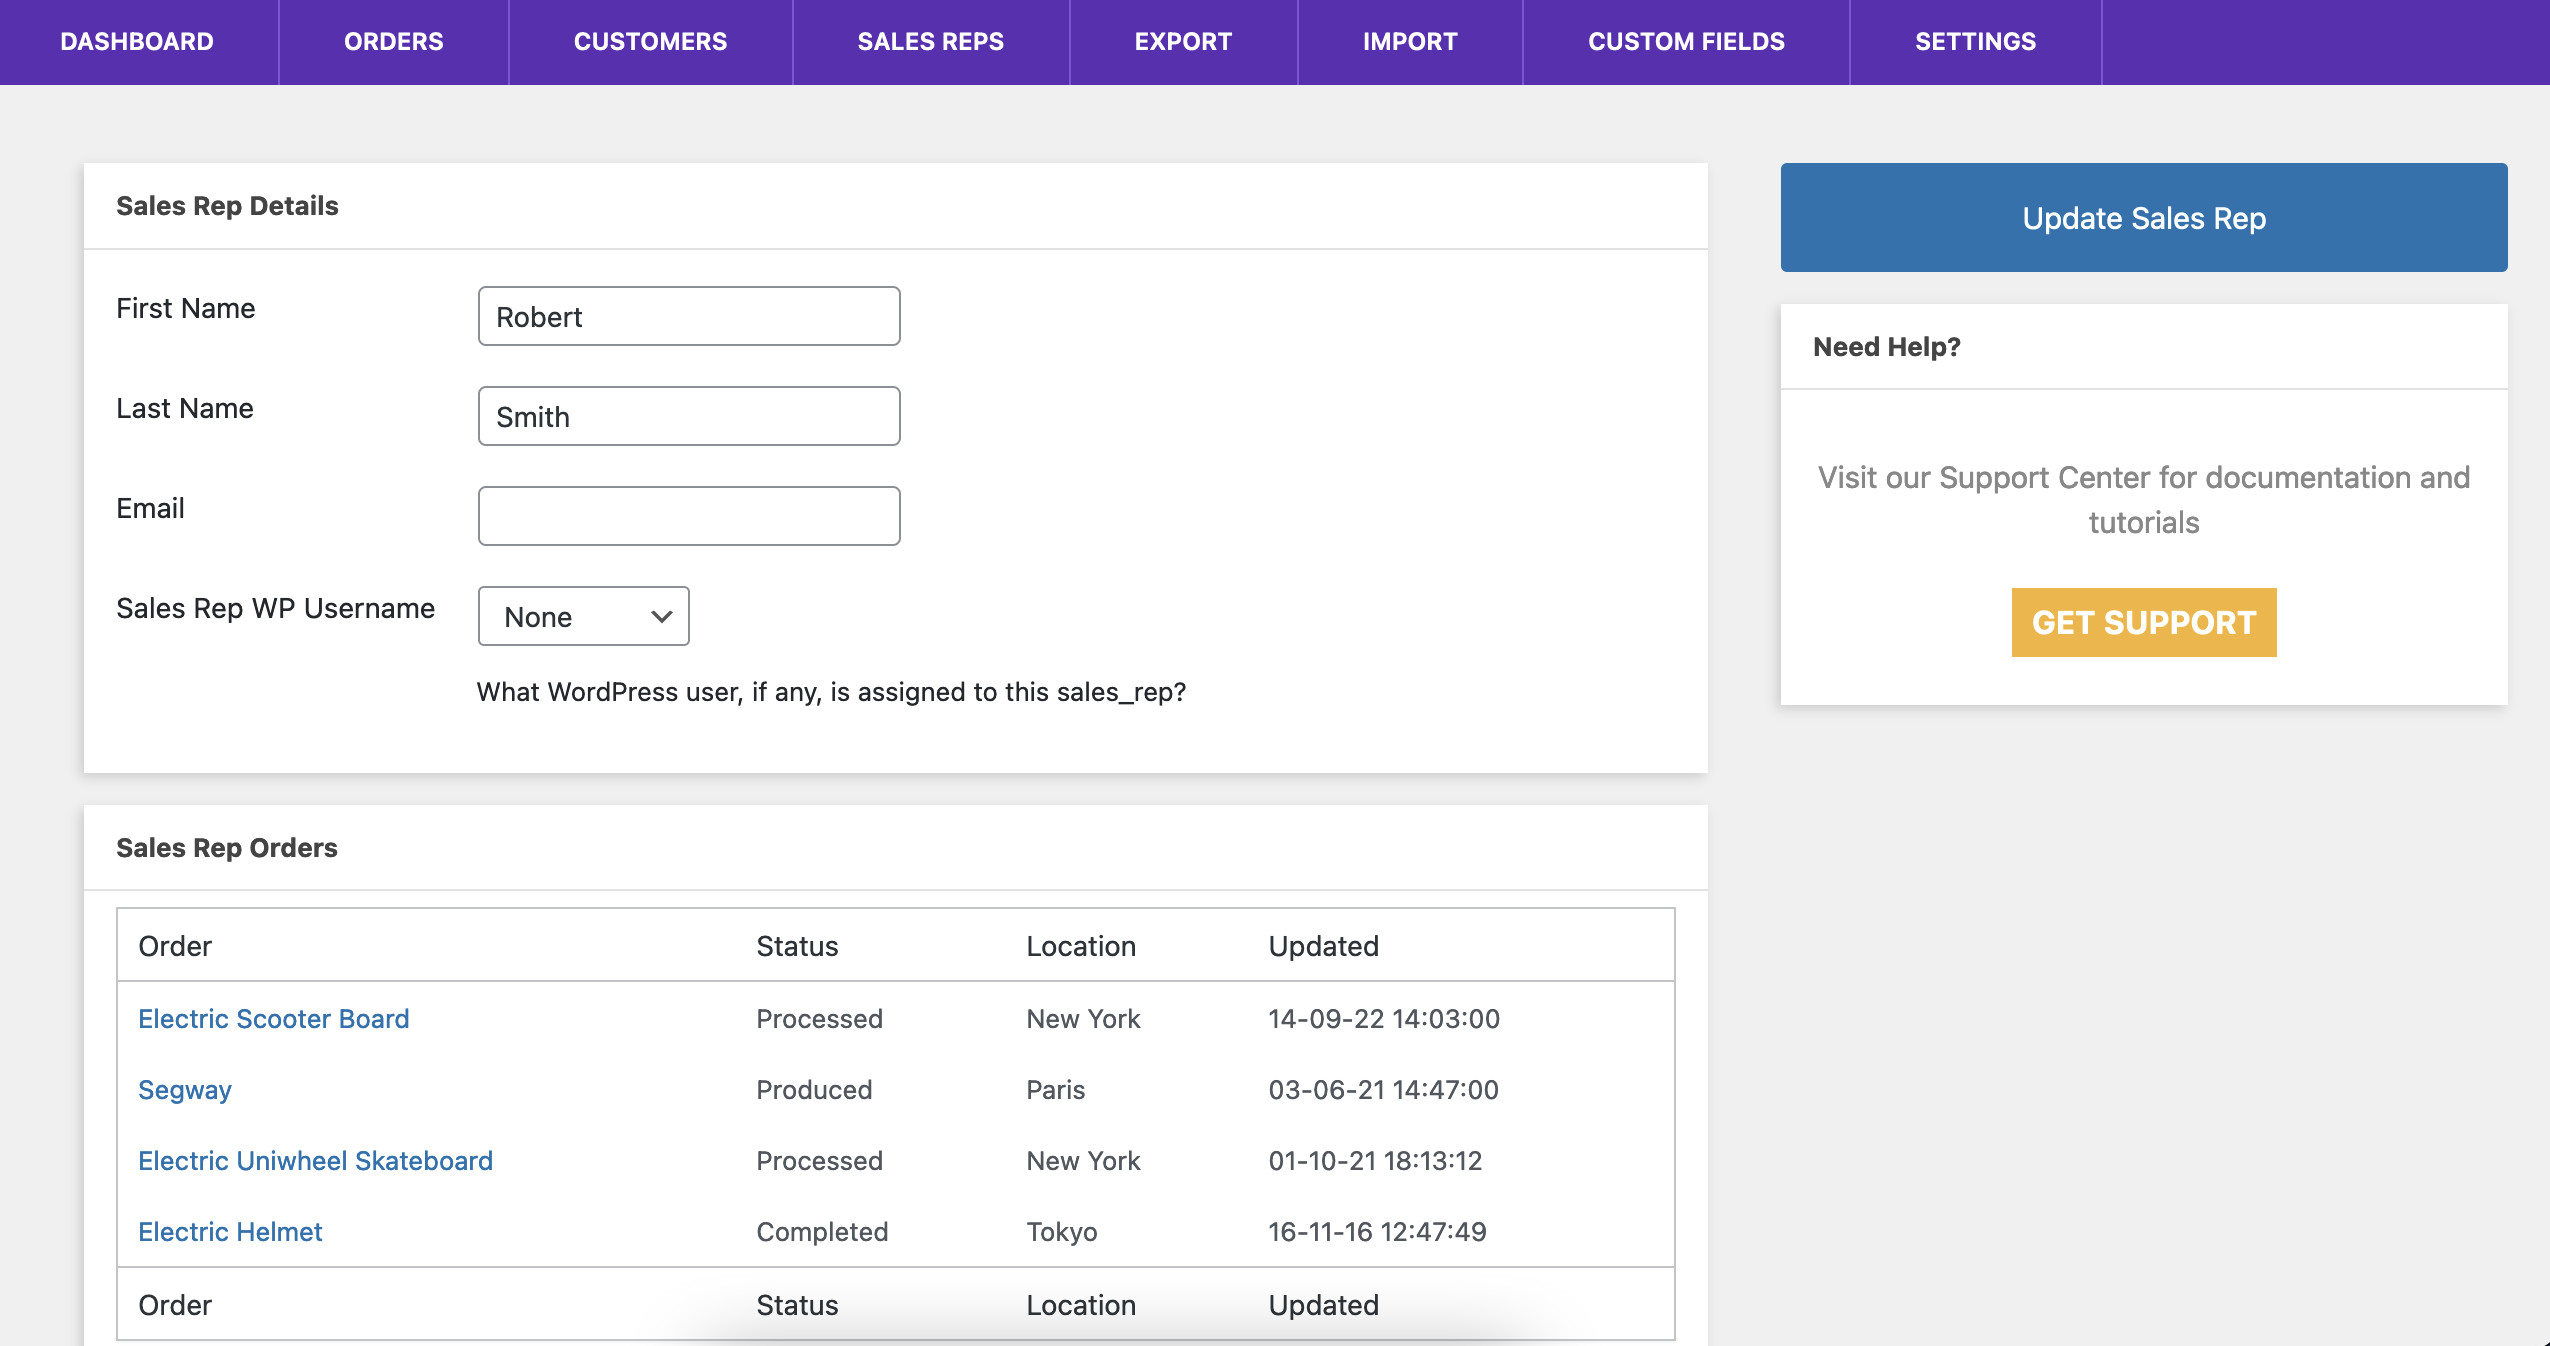This screenshot has width=2550, height=1346.
Task: Open the Electric Scooter Board order
Action: pyautogui.click(x=273, y=1019)
